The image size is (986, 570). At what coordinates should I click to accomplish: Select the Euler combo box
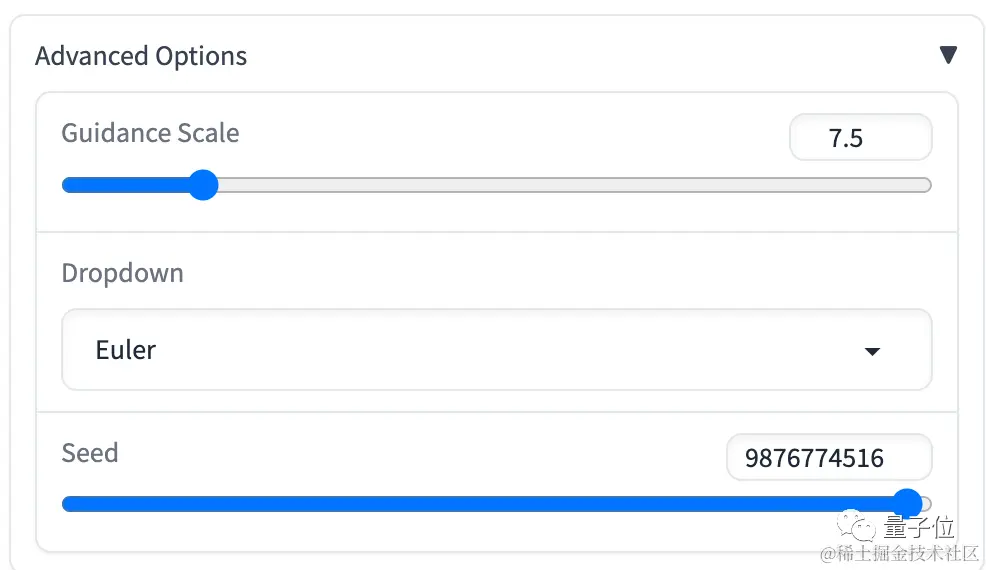point(496,350)
